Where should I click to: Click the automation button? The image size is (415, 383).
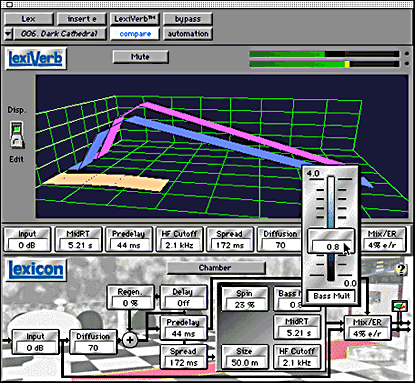188,34
